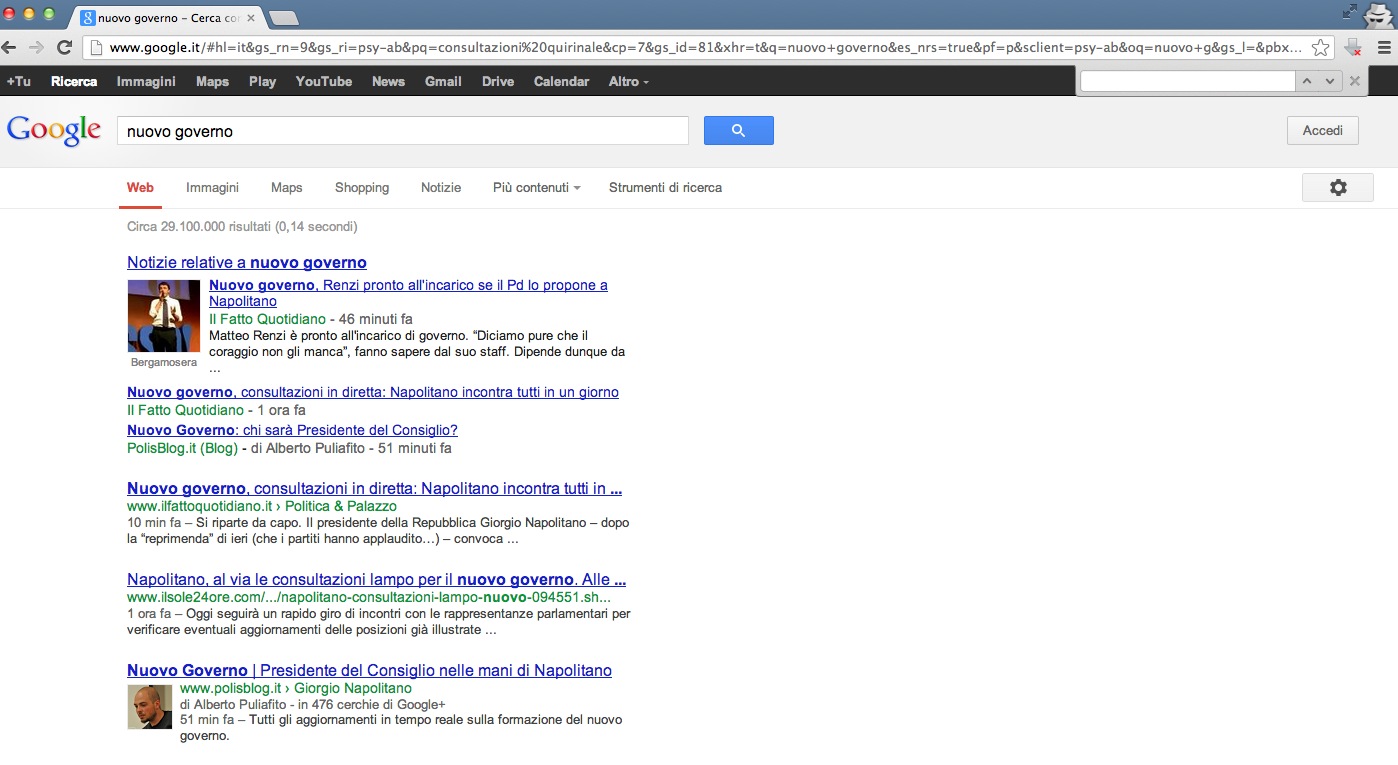The height and width of the screenshot is (765, 1398).
Task: Click the Accedi sign-in button
Action: (1322, 131)
